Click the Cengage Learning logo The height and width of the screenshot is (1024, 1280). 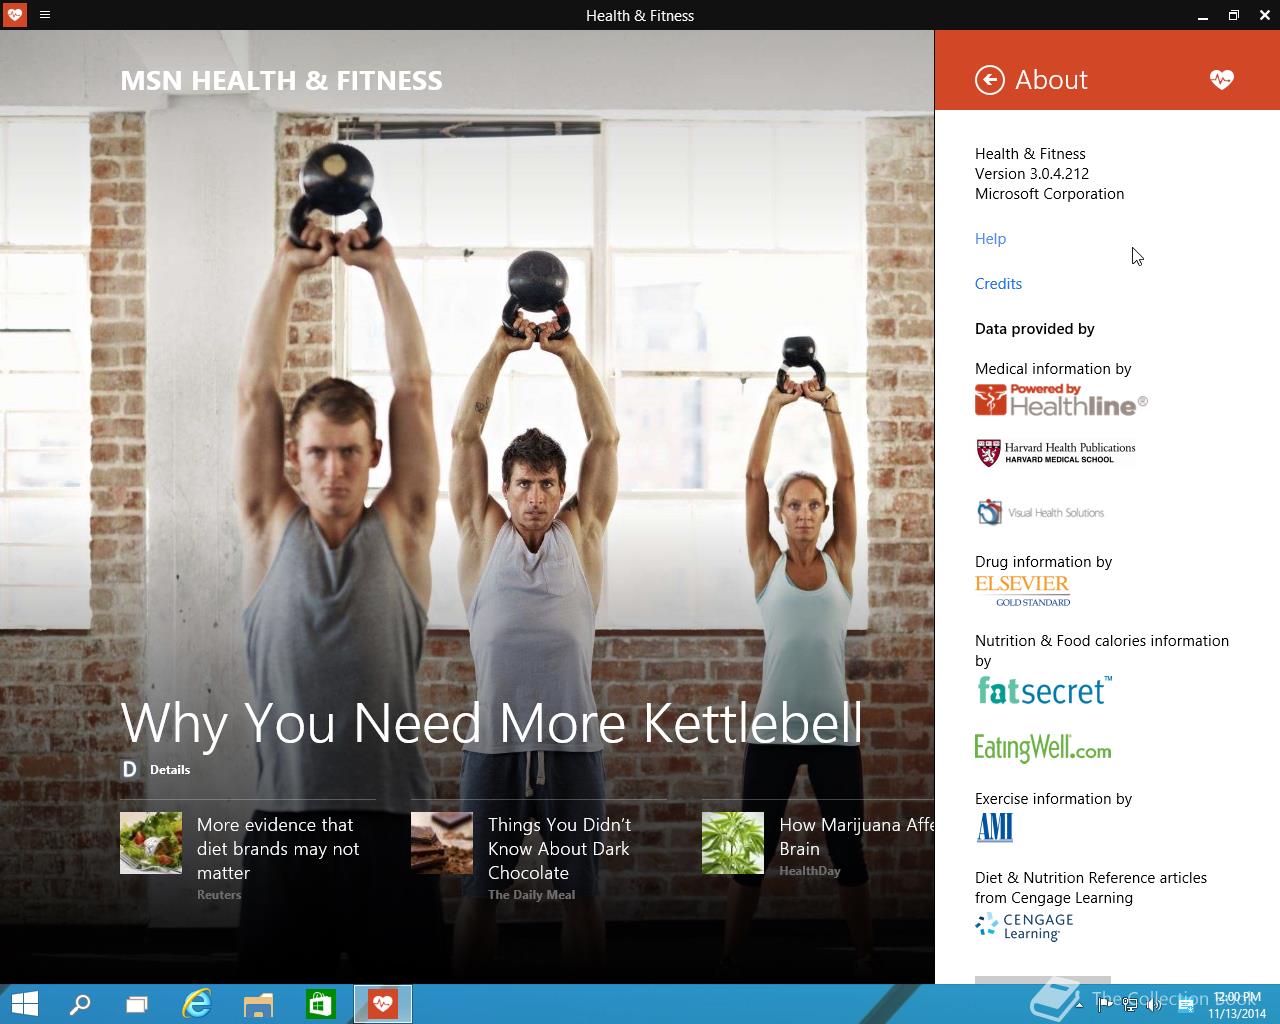tap(1024, 926)
